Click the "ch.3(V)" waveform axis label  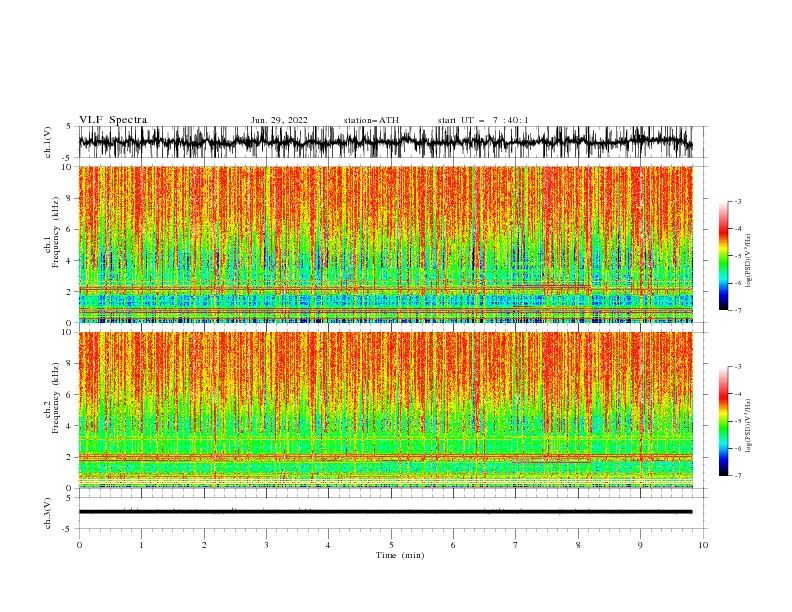[x=48, y=514]
